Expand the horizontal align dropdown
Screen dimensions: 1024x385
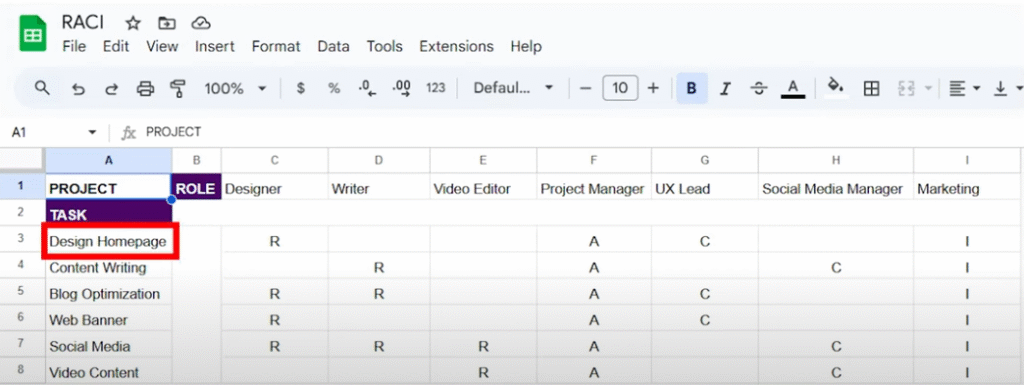click(965, 88)
